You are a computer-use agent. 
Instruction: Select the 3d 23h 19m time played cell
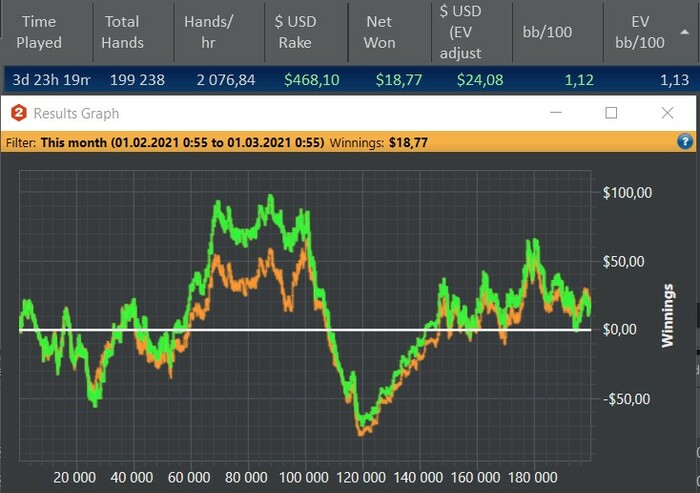pyautogui.click(x=51, y=80)
